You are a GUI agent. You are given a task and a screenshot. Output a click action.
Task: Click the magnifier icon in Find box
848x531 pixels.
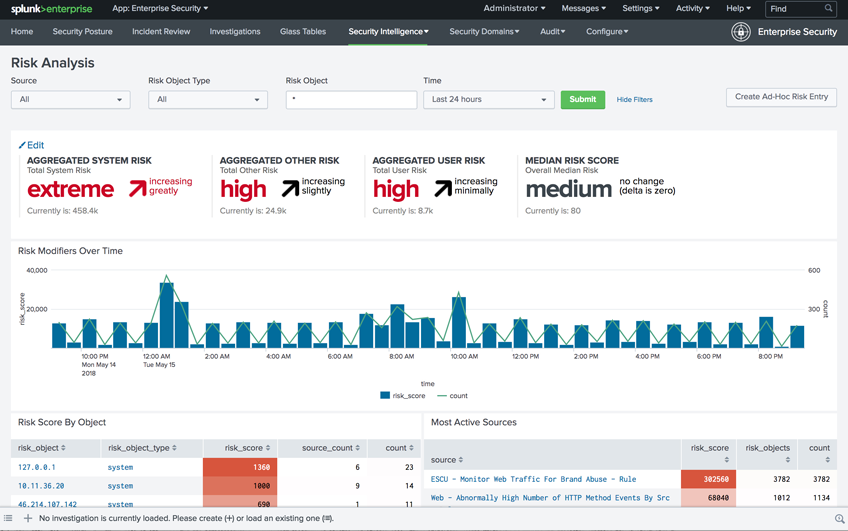coord(828,9)
